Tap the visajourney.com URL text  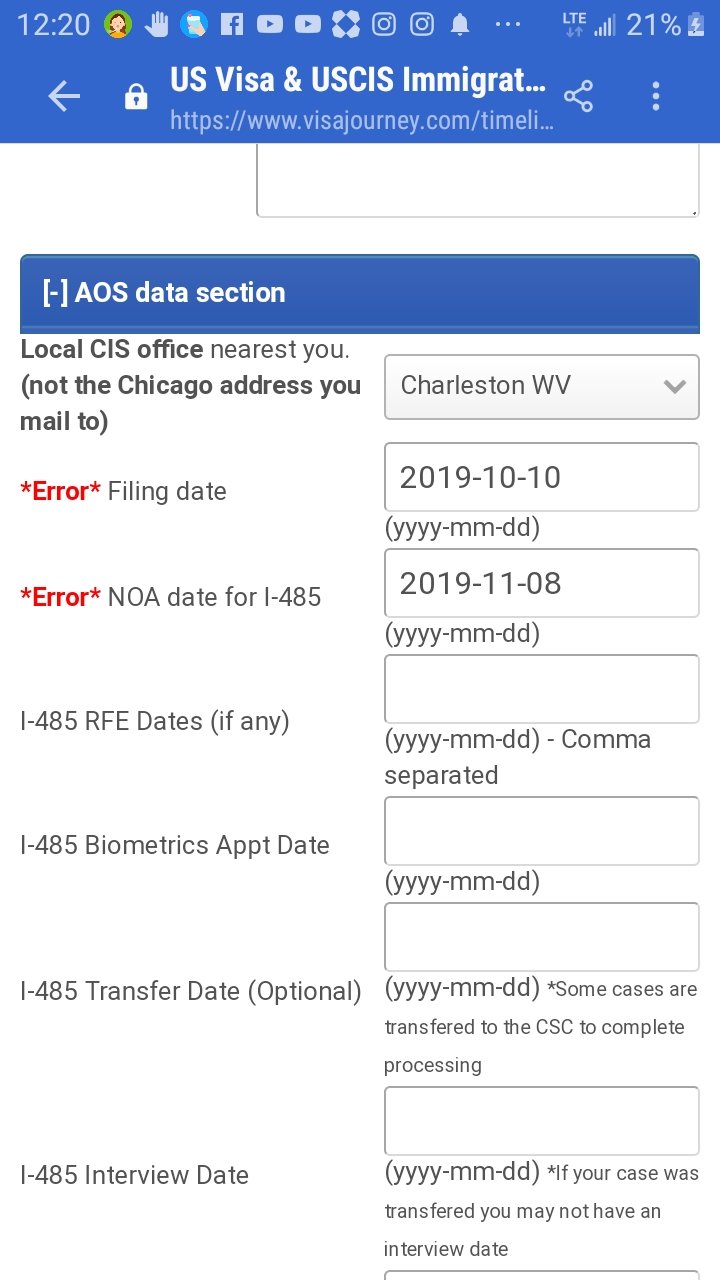tap(361, 121)
